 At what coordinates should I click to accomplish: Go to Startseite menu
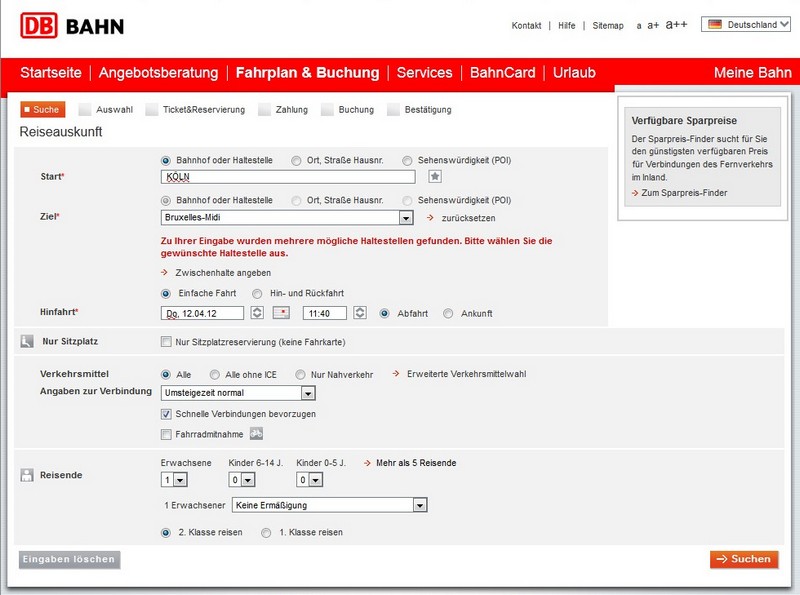(51, 72)
